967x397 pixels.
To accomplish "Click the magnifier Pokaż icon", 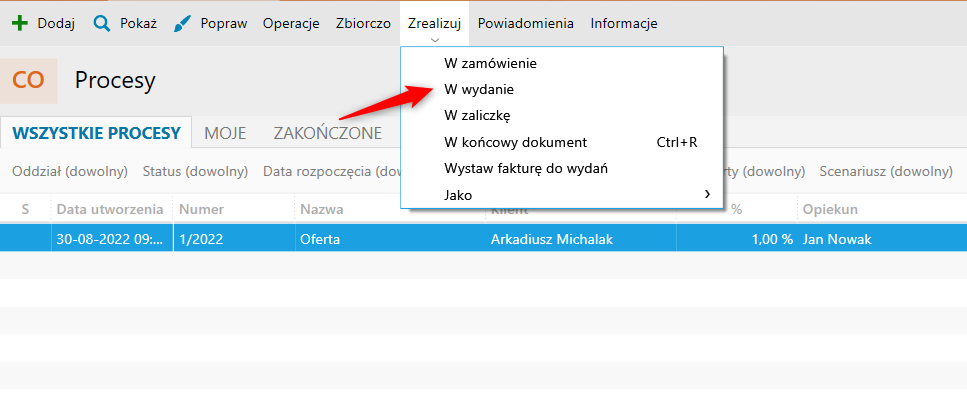I will point(102,23).
